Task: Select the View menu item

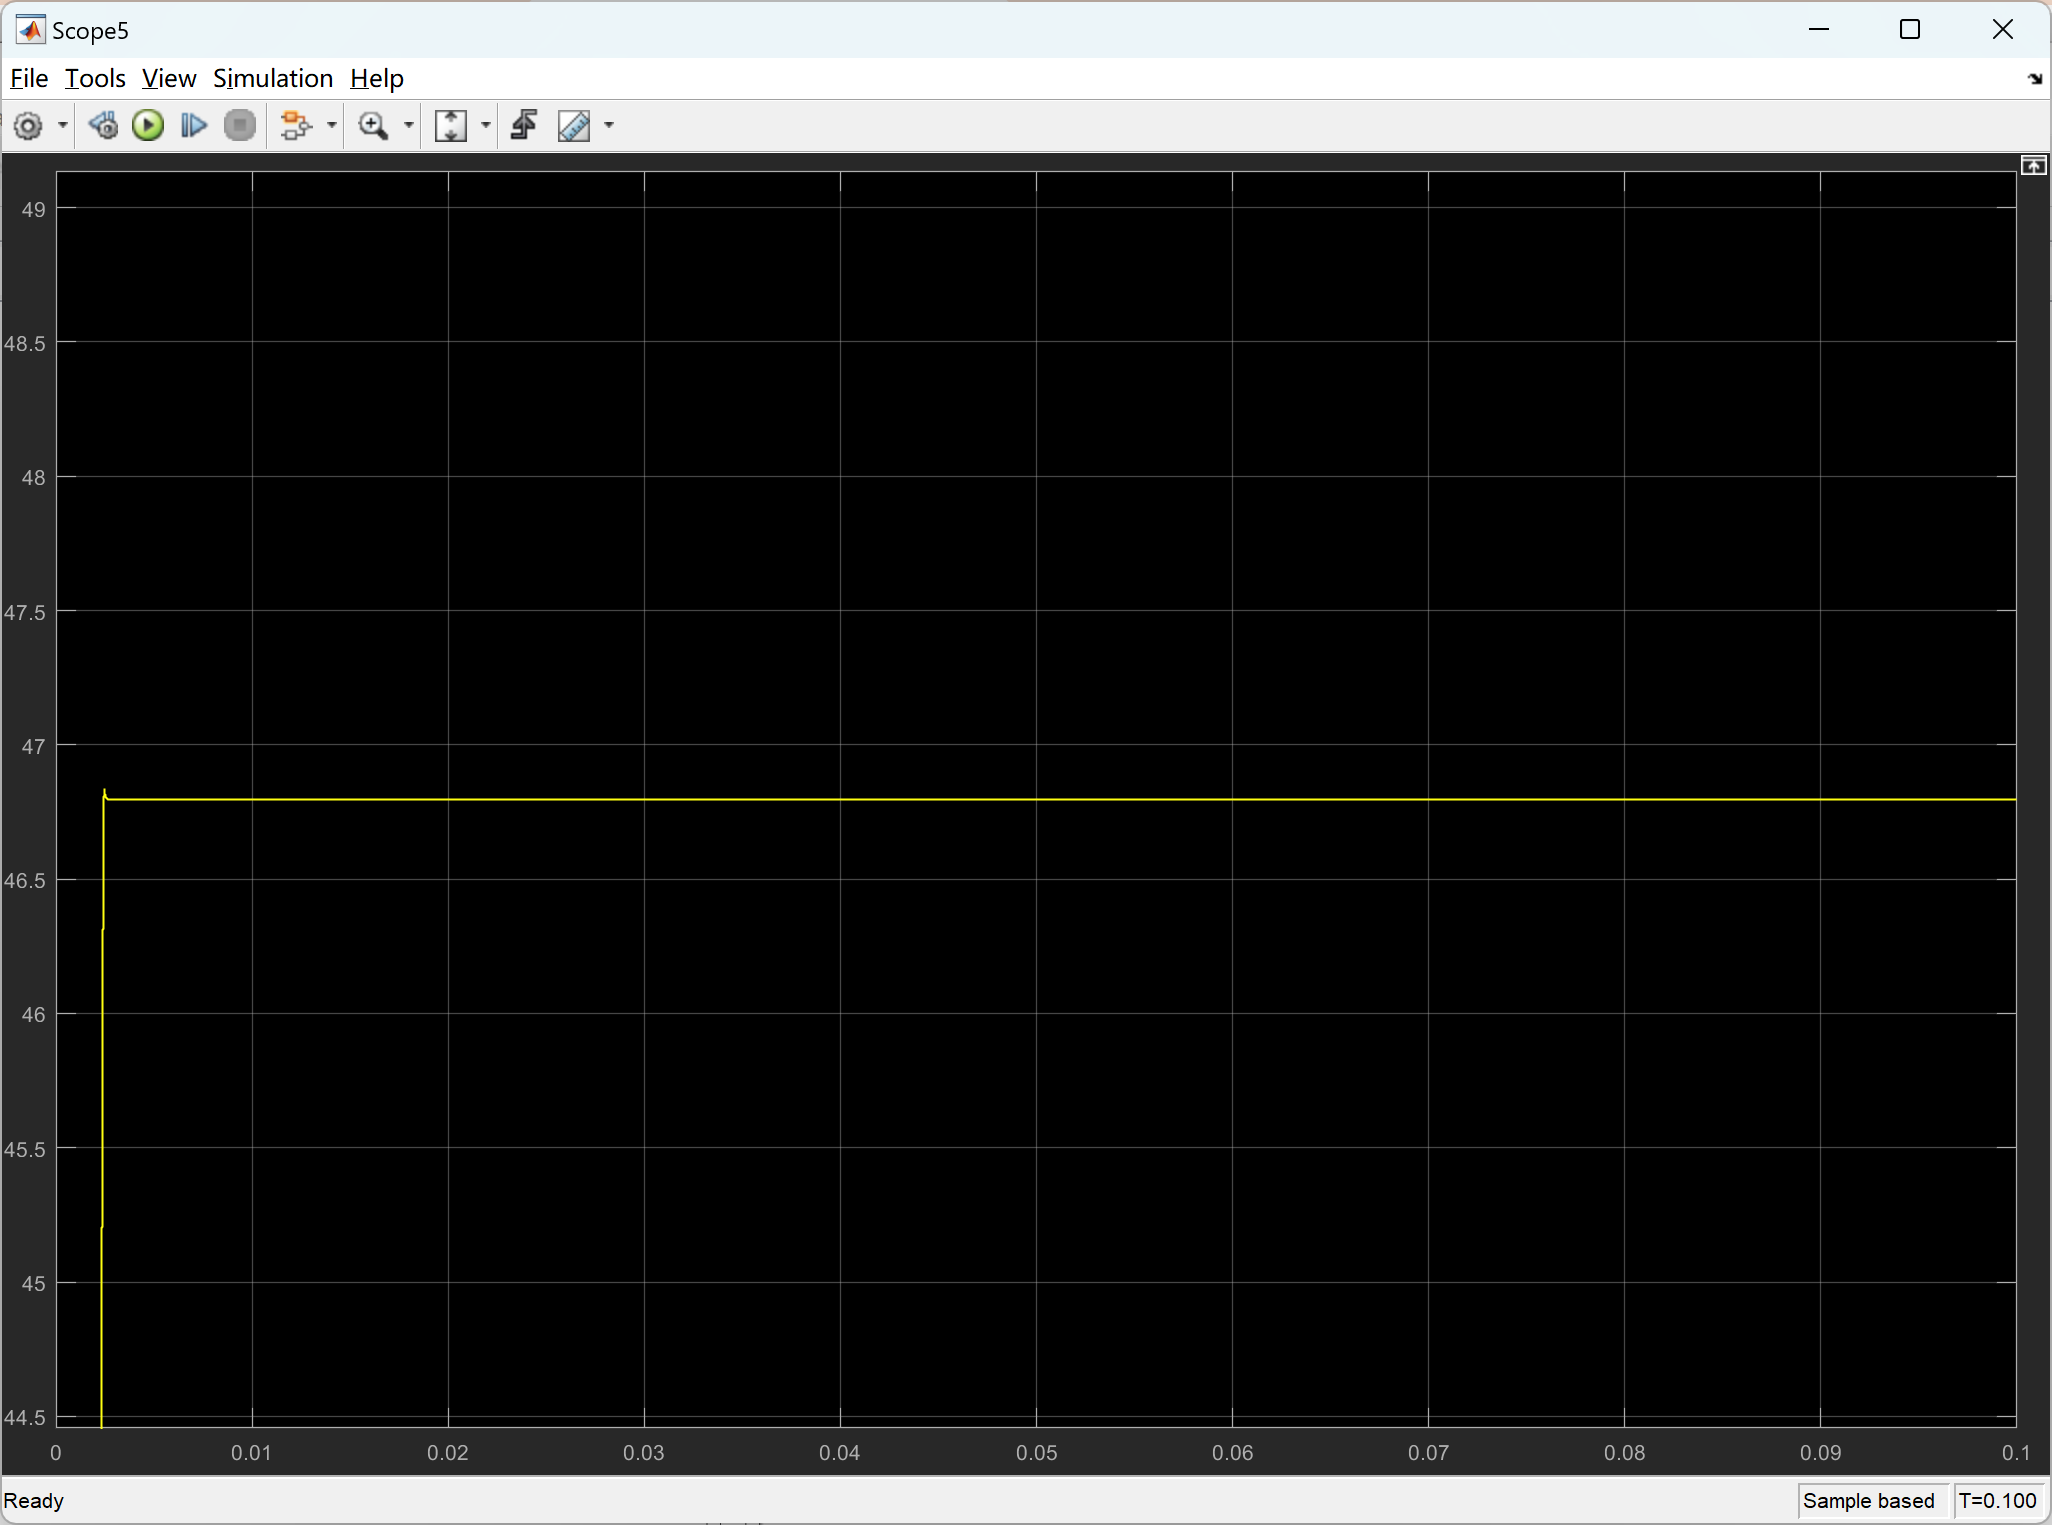Action: pyautogui.click(x=167, y=77)
